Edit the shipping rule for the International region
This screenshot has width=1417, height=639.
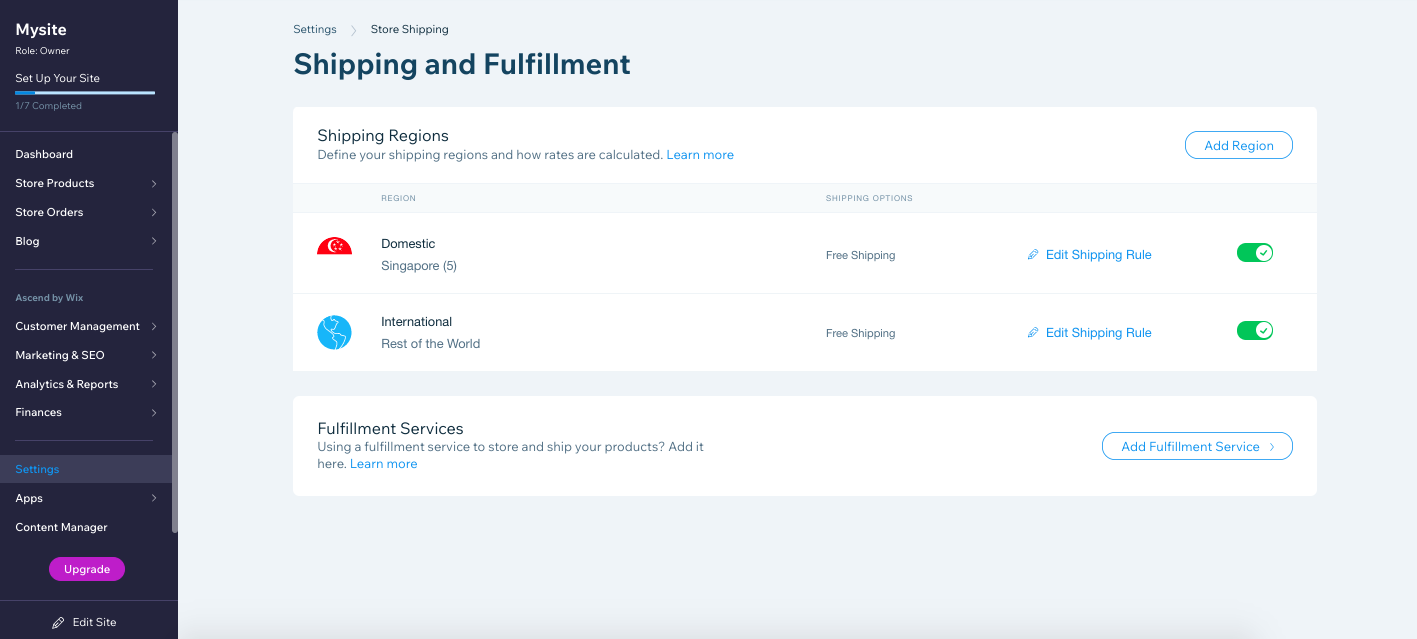(x=1089, y=333)
